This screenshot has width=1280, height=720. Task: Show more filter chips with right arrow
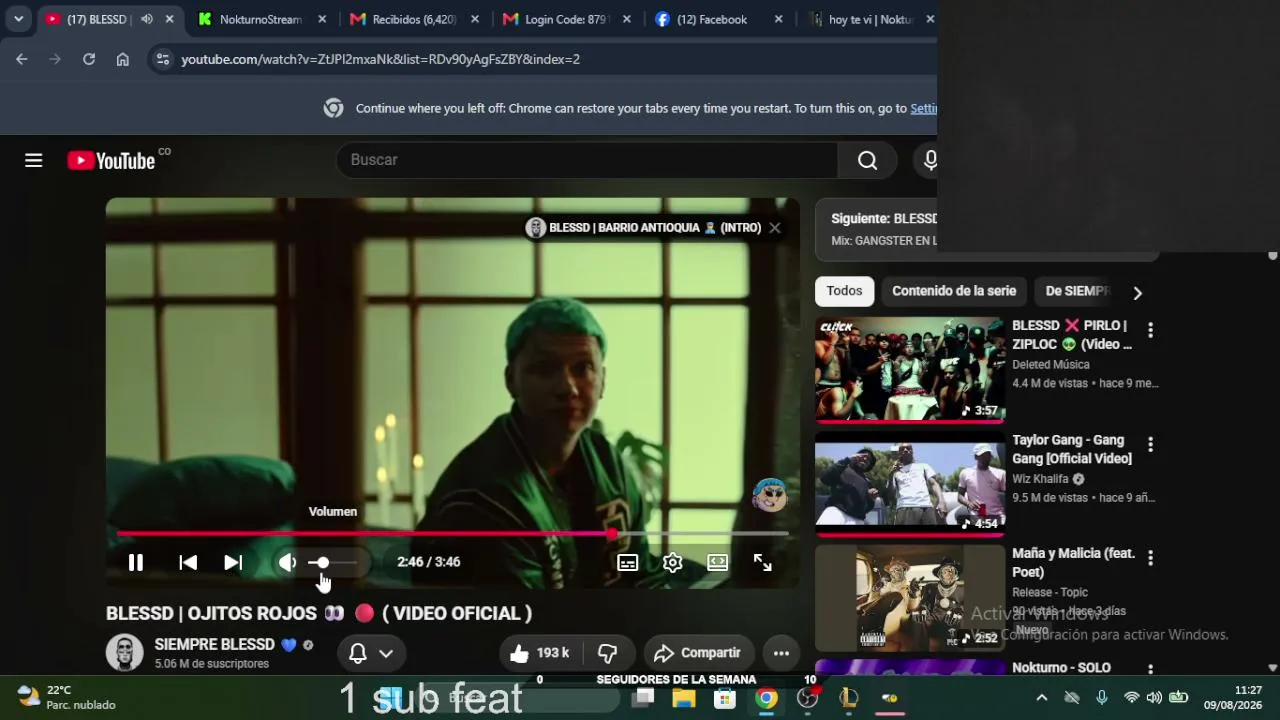pos(1137,292)
